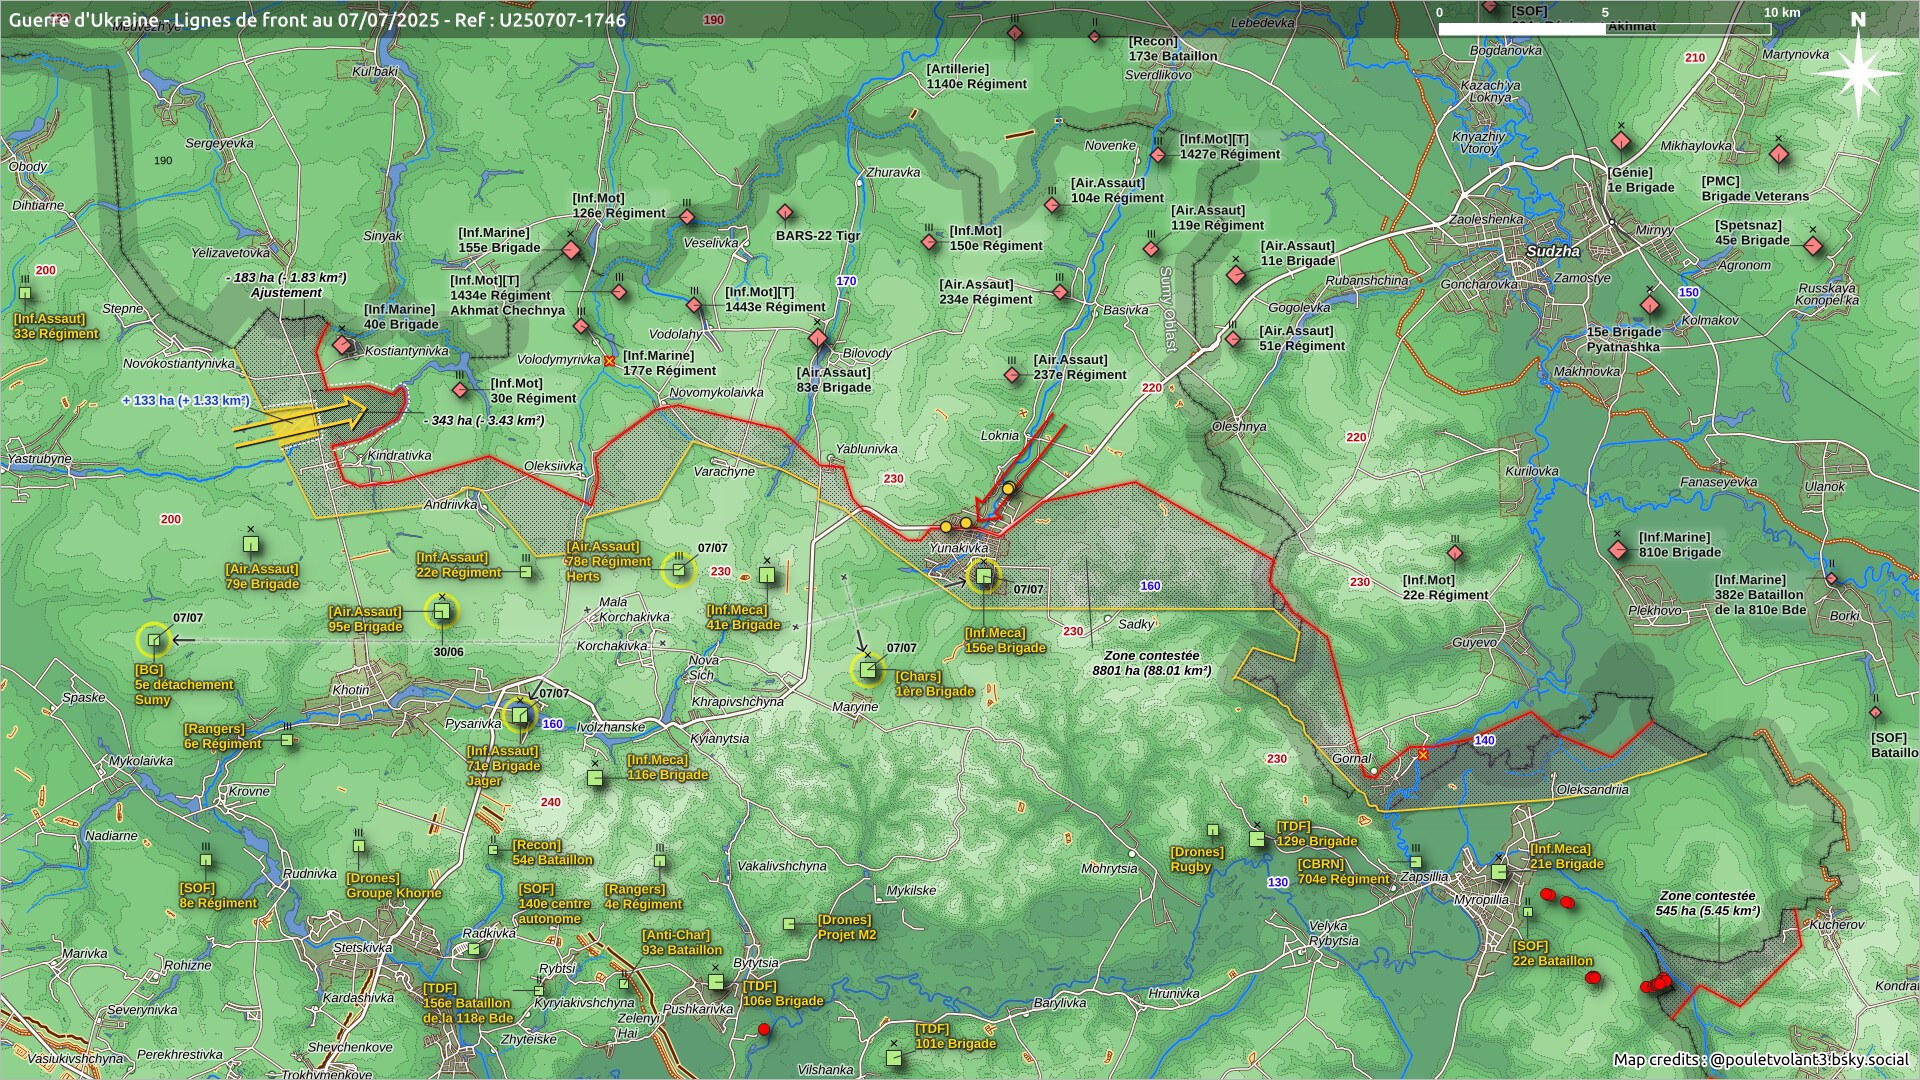Click the 155e Brigade marine infantry diamond marker
Screen dimensions: 1920x1080
(x=571, y=250)
